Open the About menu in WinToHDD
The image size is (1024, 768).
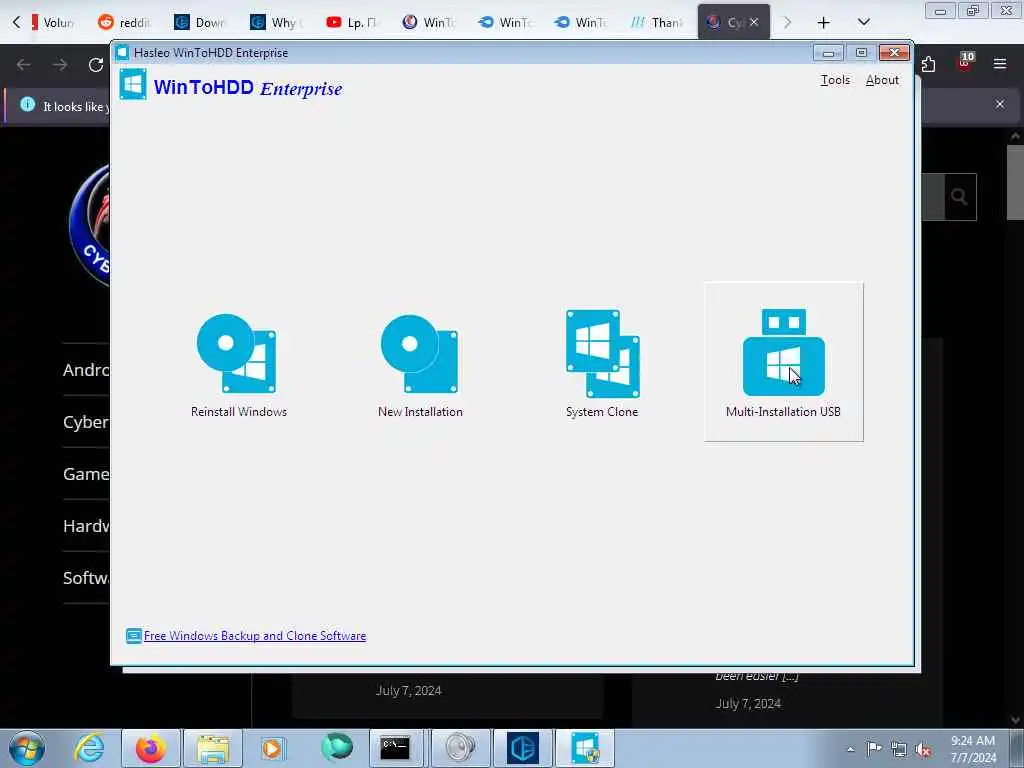[x=882, y=80]
